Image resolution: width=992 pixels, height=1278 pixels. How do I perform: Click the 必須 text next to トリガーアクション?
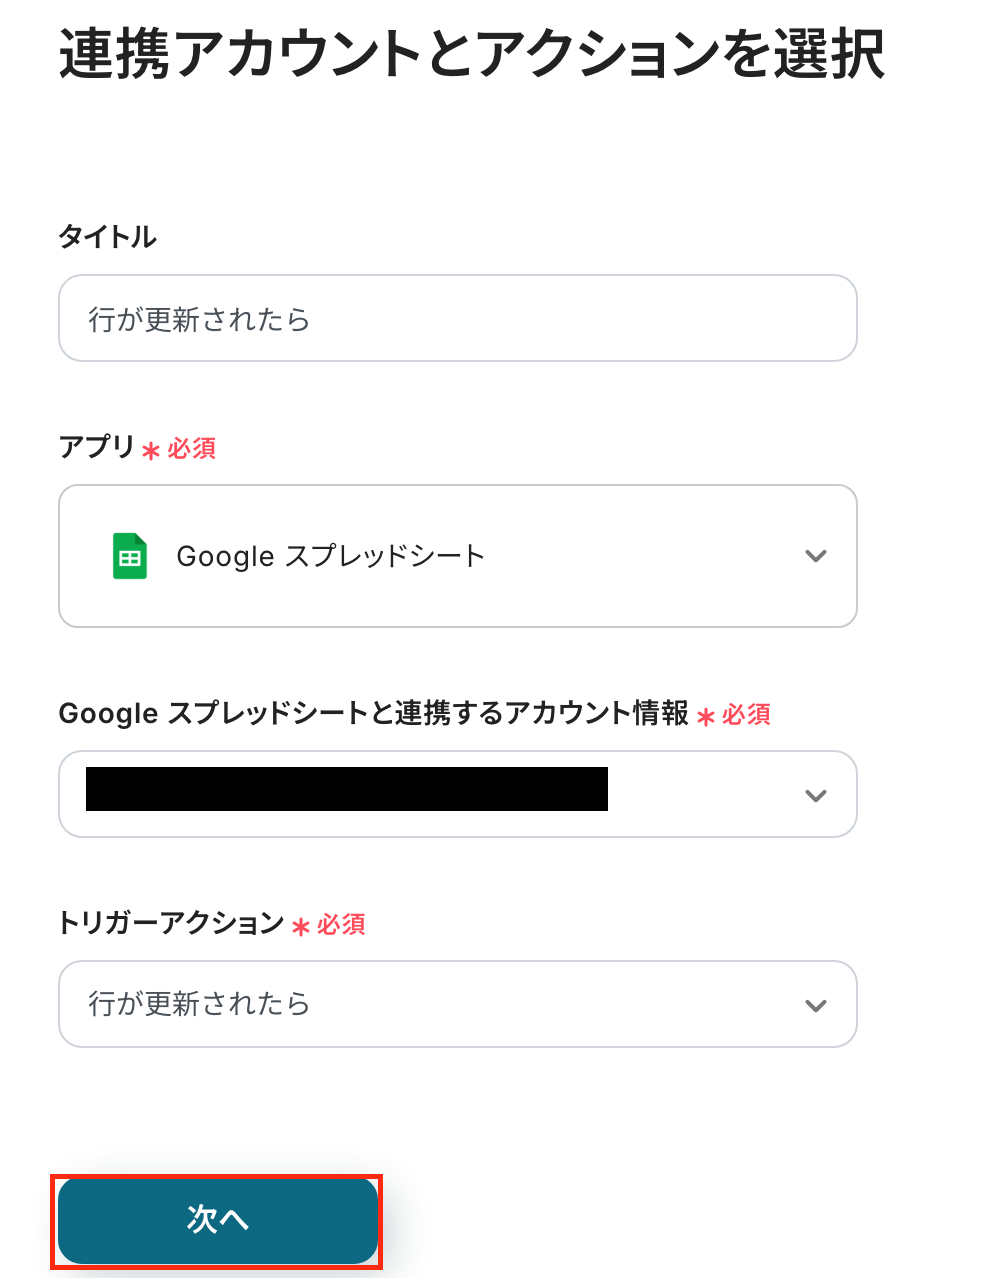pos(342,924)
